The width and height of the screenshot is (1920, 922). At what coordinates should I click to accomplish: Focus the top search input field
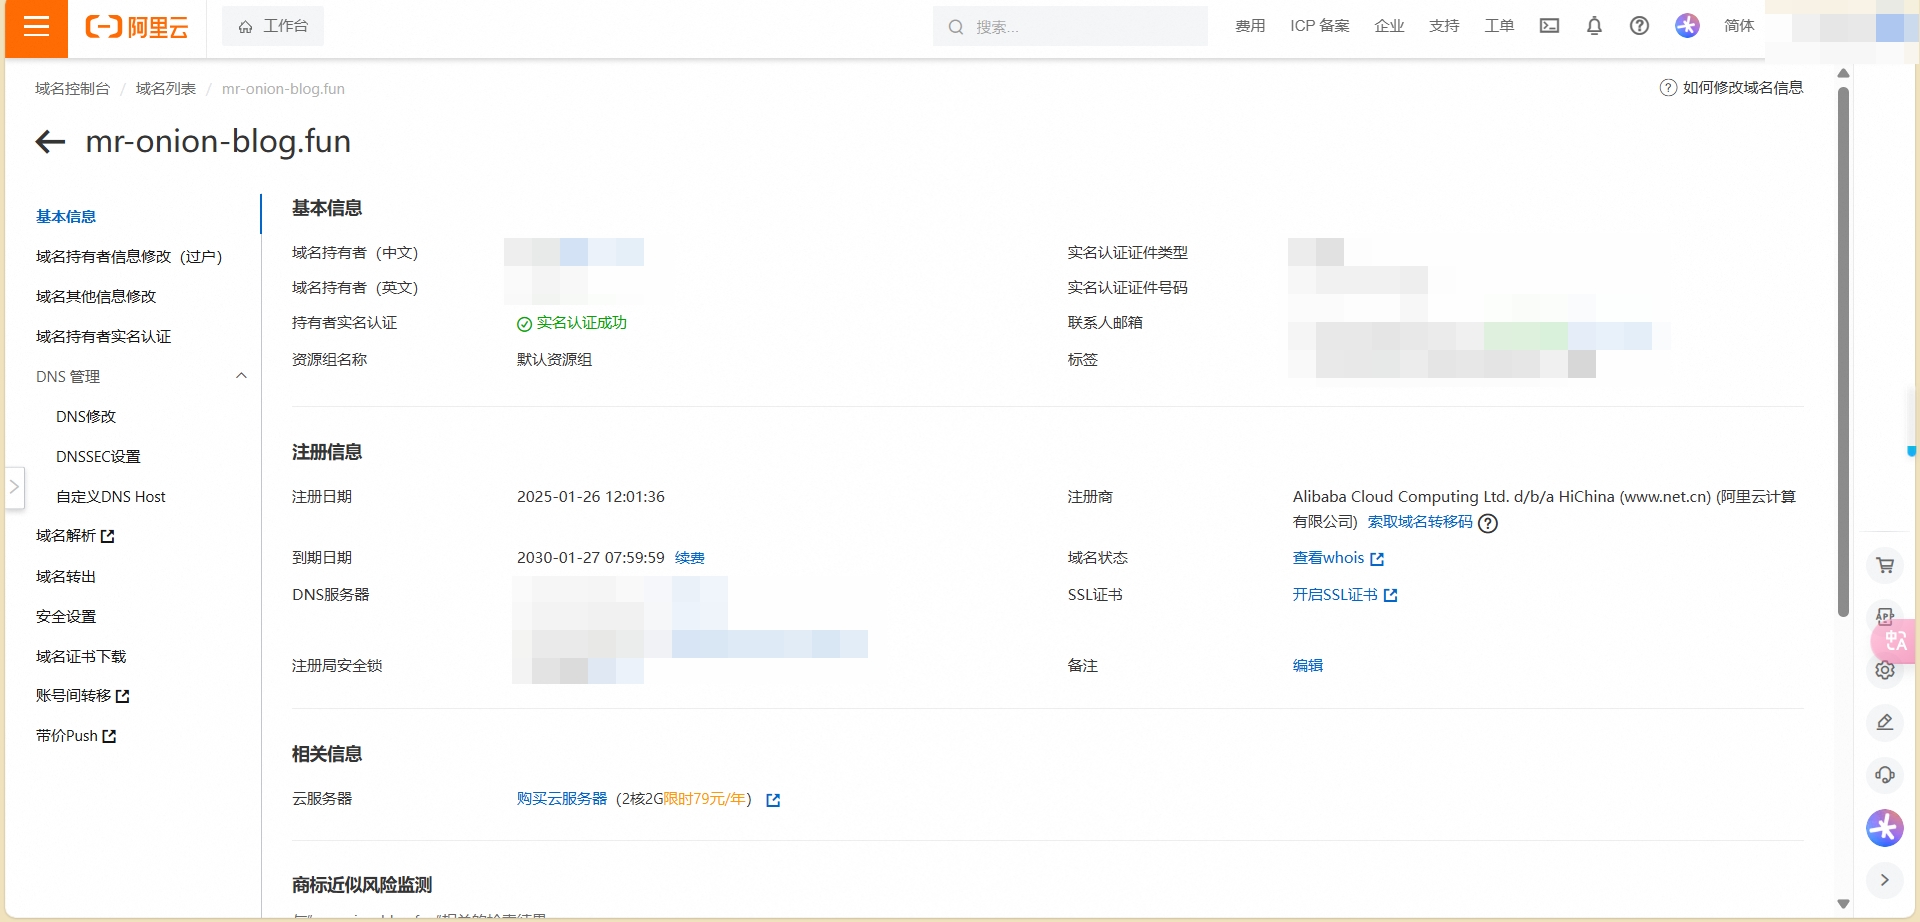1080,27
